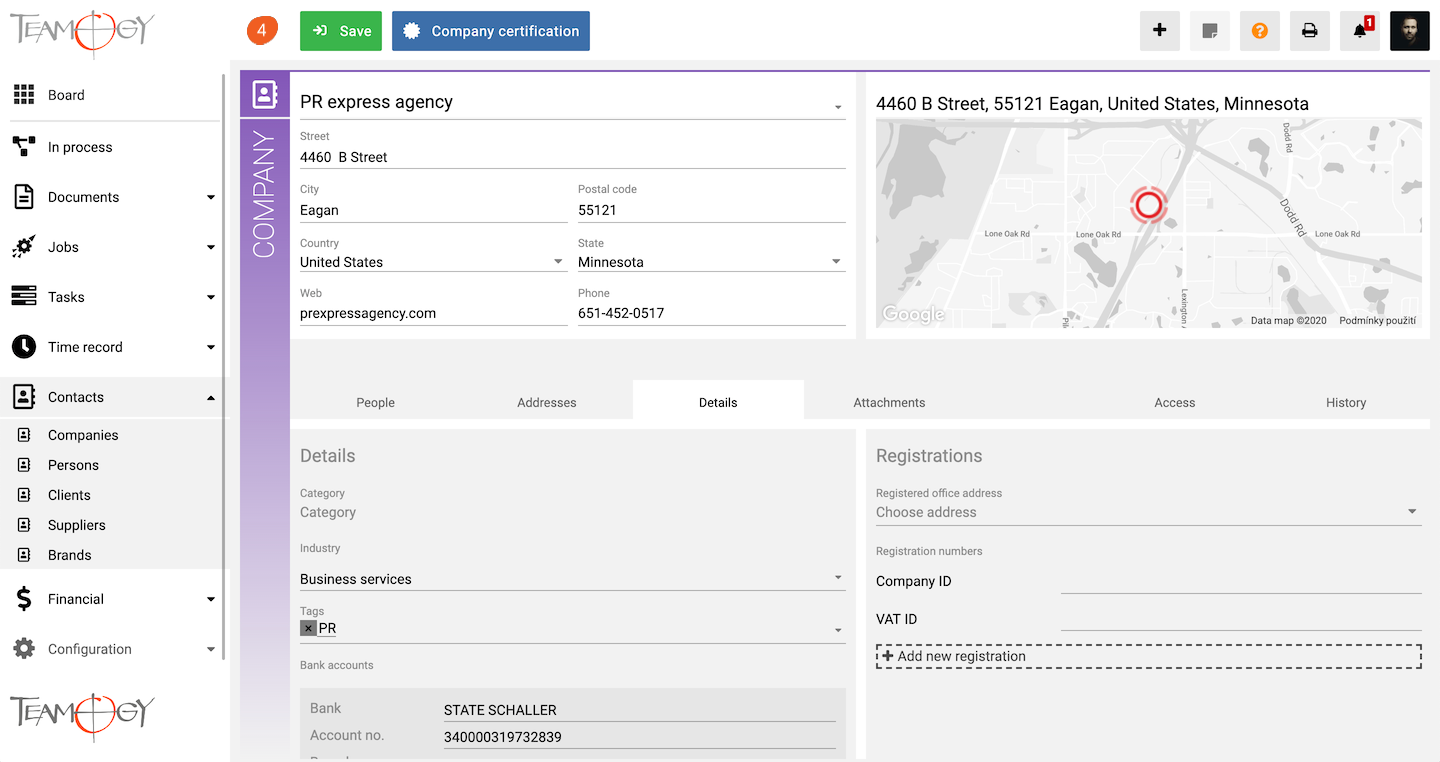
Task: Click the orange number 4 badge
Action: (262, 31)
